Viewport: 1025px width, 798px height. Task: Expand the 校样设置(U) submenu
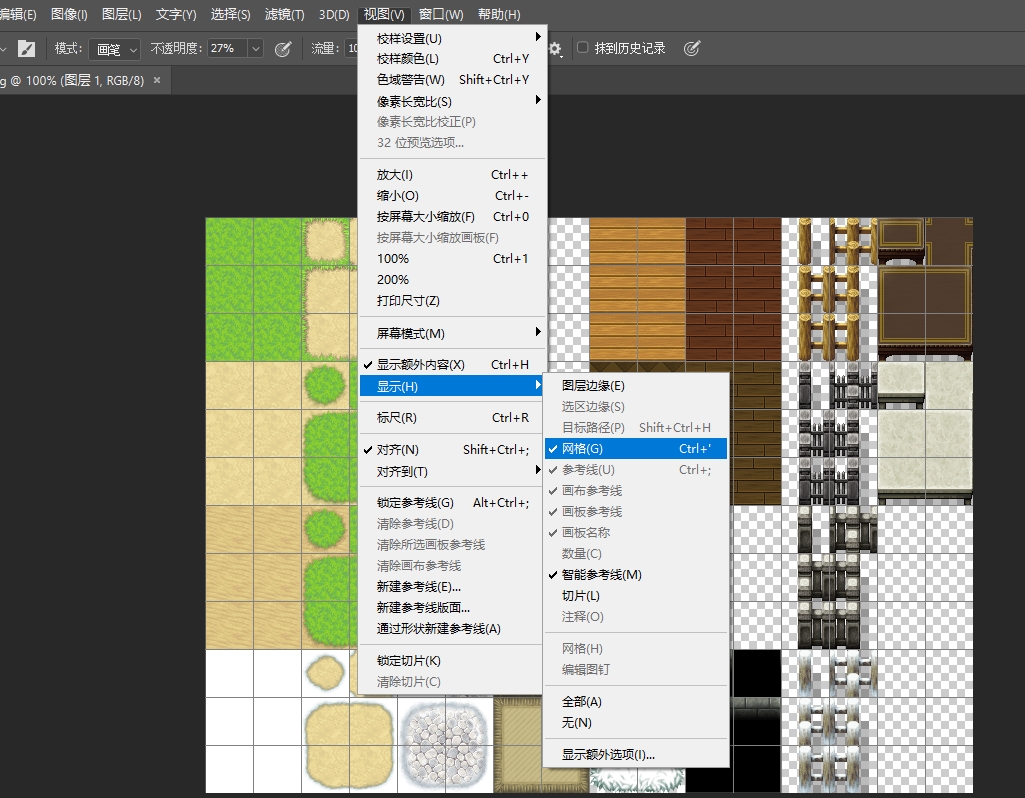click(x=452, y=39)
